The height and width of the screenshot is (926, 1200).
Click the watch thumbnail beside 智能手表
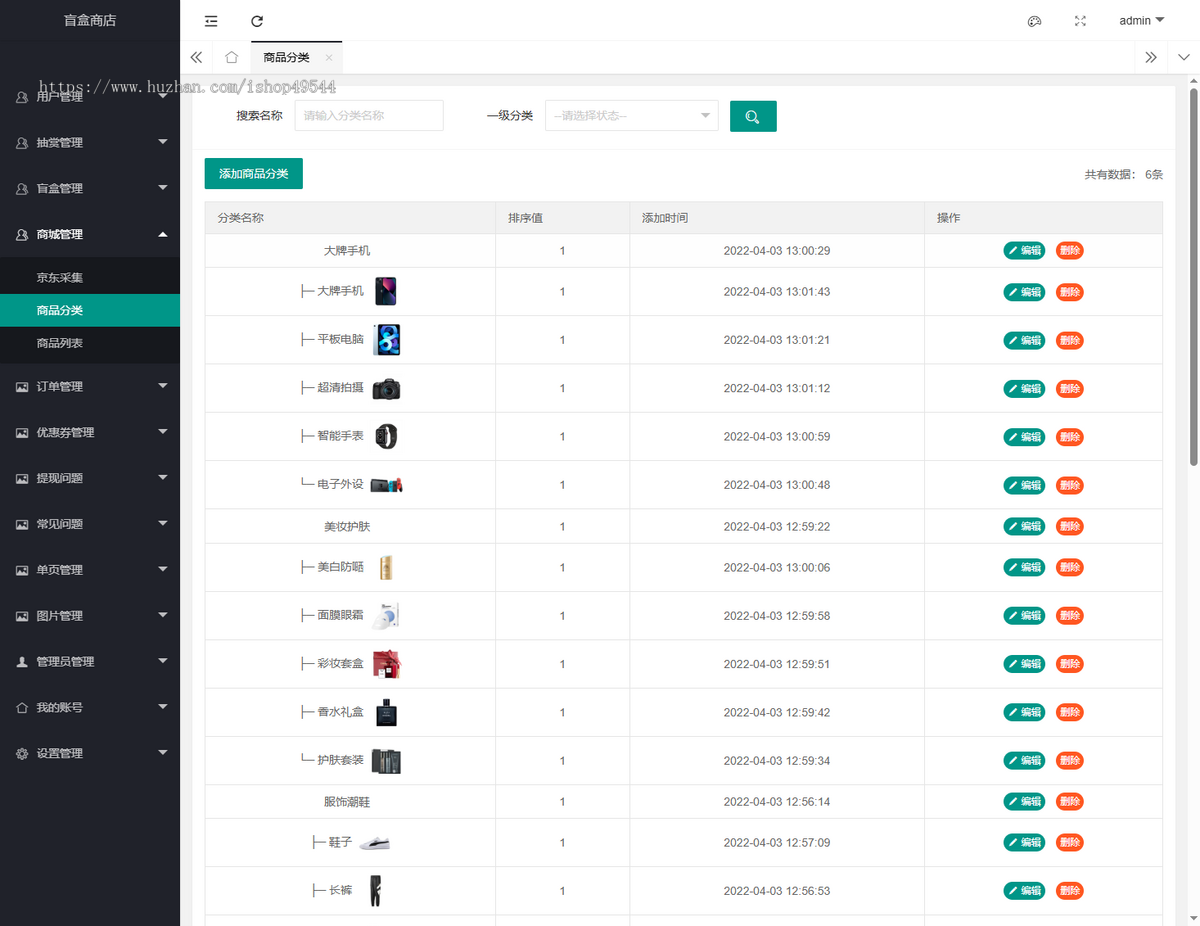(386, 437)
